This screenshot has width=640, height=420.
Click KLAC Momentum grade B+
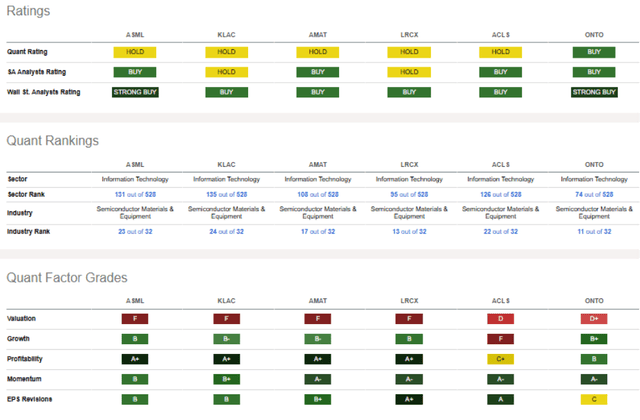pos(227,379)
